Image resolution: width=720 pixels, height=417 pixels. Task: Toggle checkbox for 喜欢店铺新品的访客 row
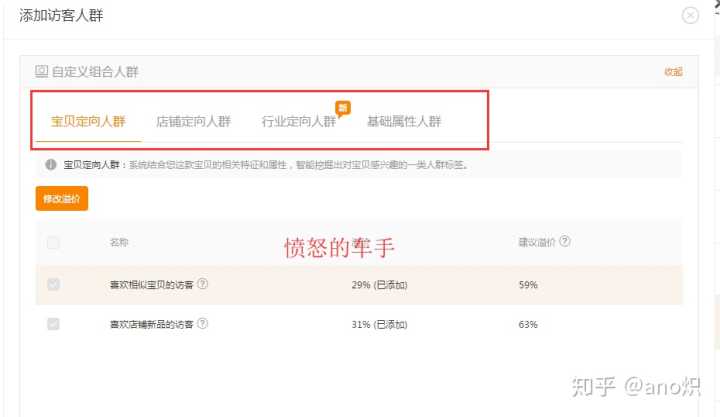click(x=53, y=324)
